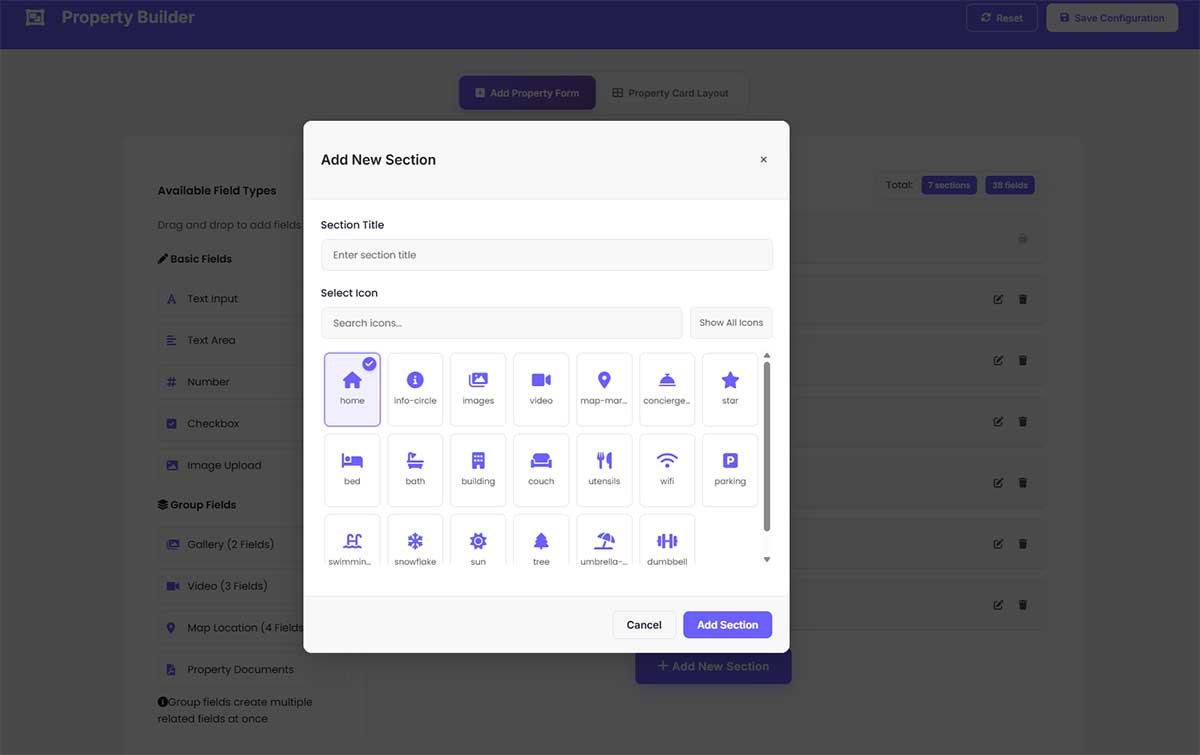Choose the parking icon
Viewport: 1200px width, 755px height.
(729, 468)
